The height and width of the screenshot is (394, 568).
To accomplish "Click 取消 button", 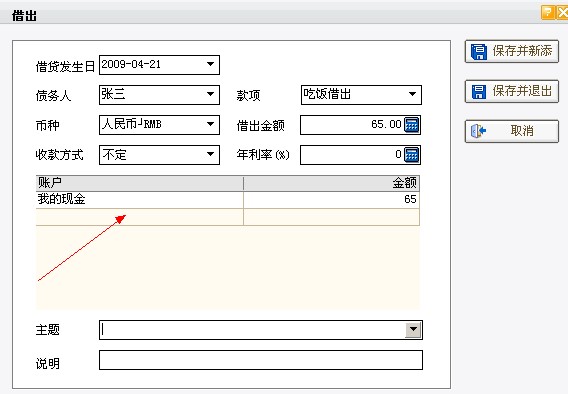I will pyautogui.click(x=511, y=131).
